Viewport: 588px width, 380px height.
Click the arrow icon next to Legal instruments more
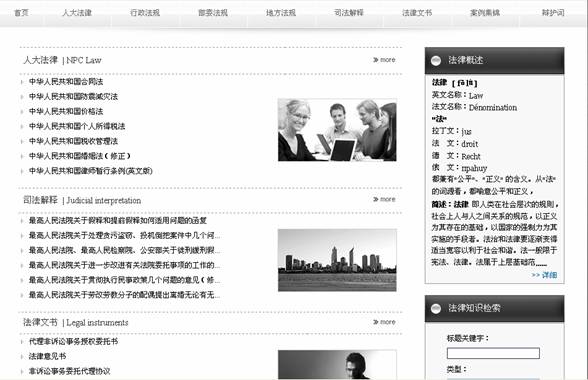(x=375, y=322)
